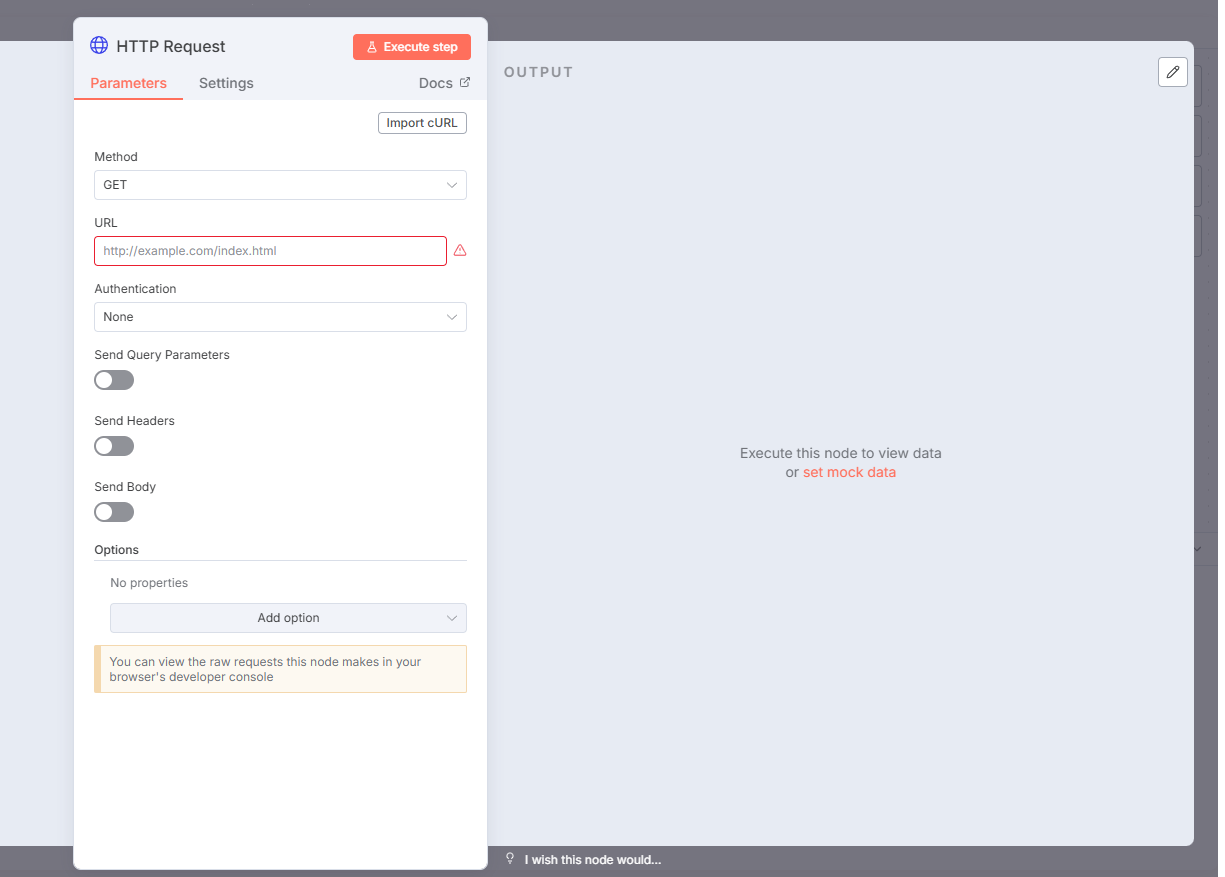The image size is (1225, 877).
Task: Open the Method dropdown showing GET
Action: (270, 185)
